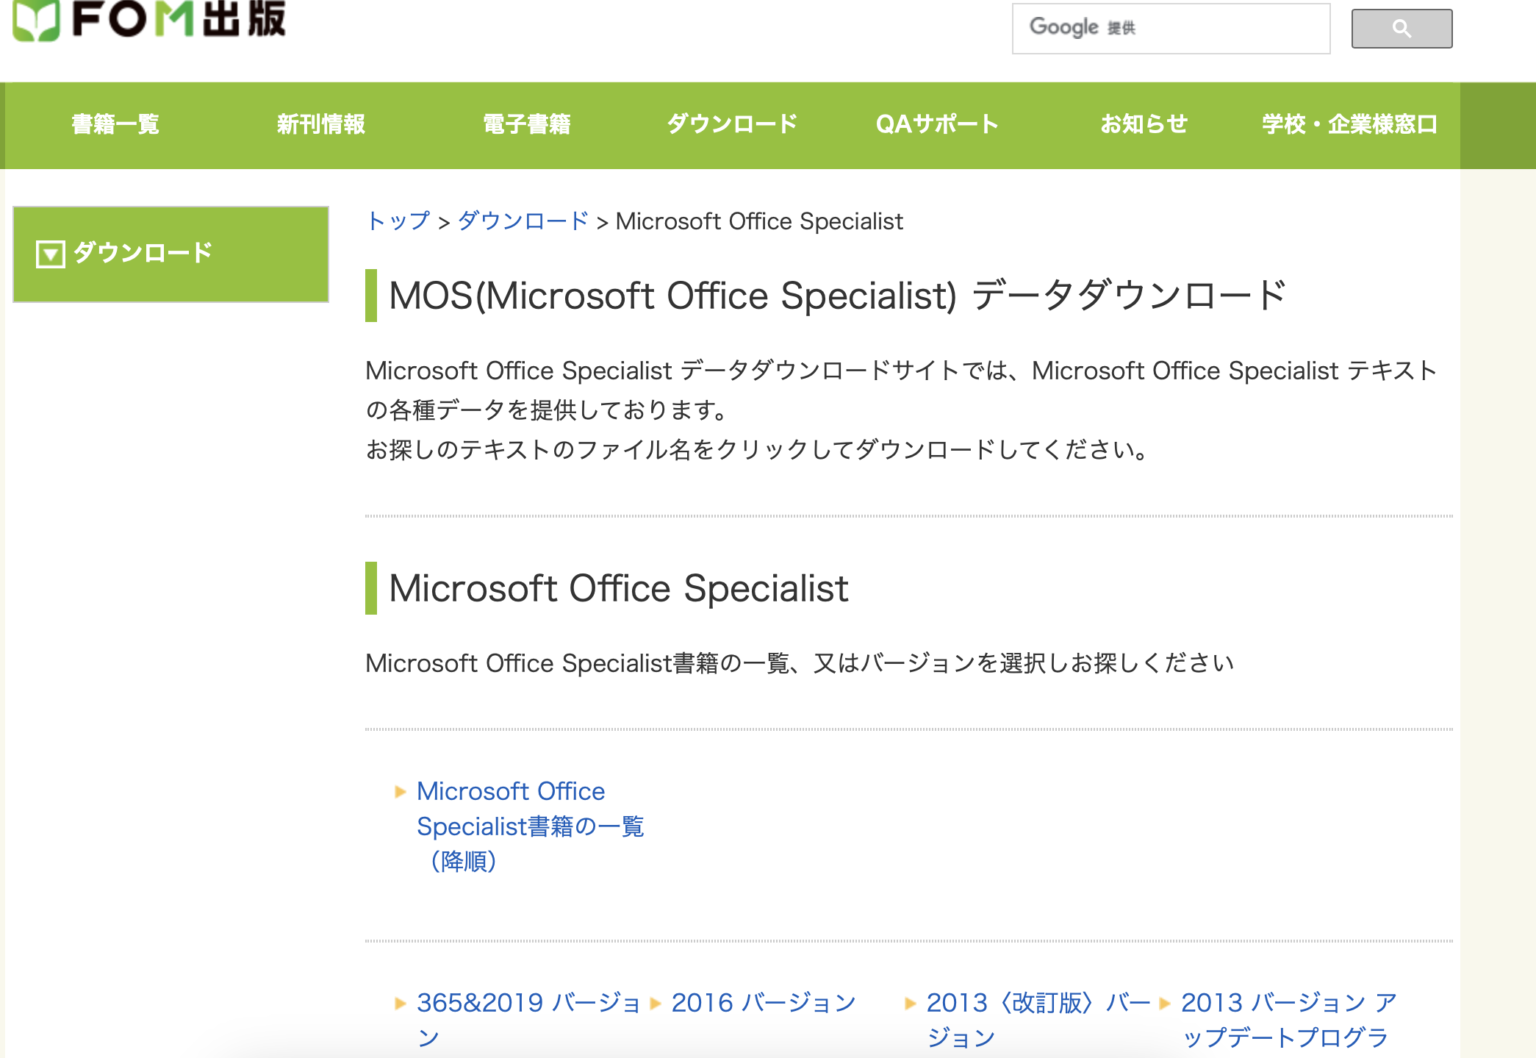Open the 電子書籍 section
1536x1058 pixels.
527,124
